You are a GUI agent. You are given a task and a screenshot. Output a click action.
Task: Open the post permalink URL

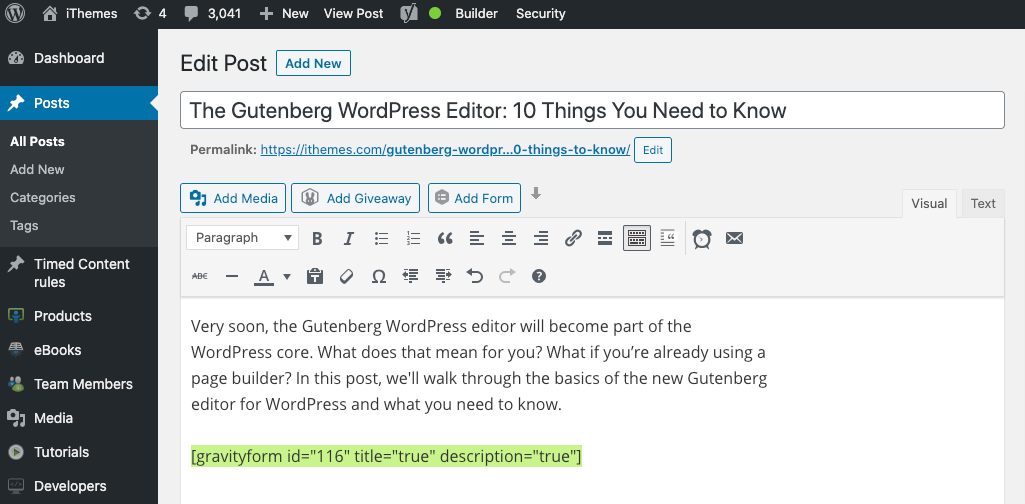(x=445, y=150)
